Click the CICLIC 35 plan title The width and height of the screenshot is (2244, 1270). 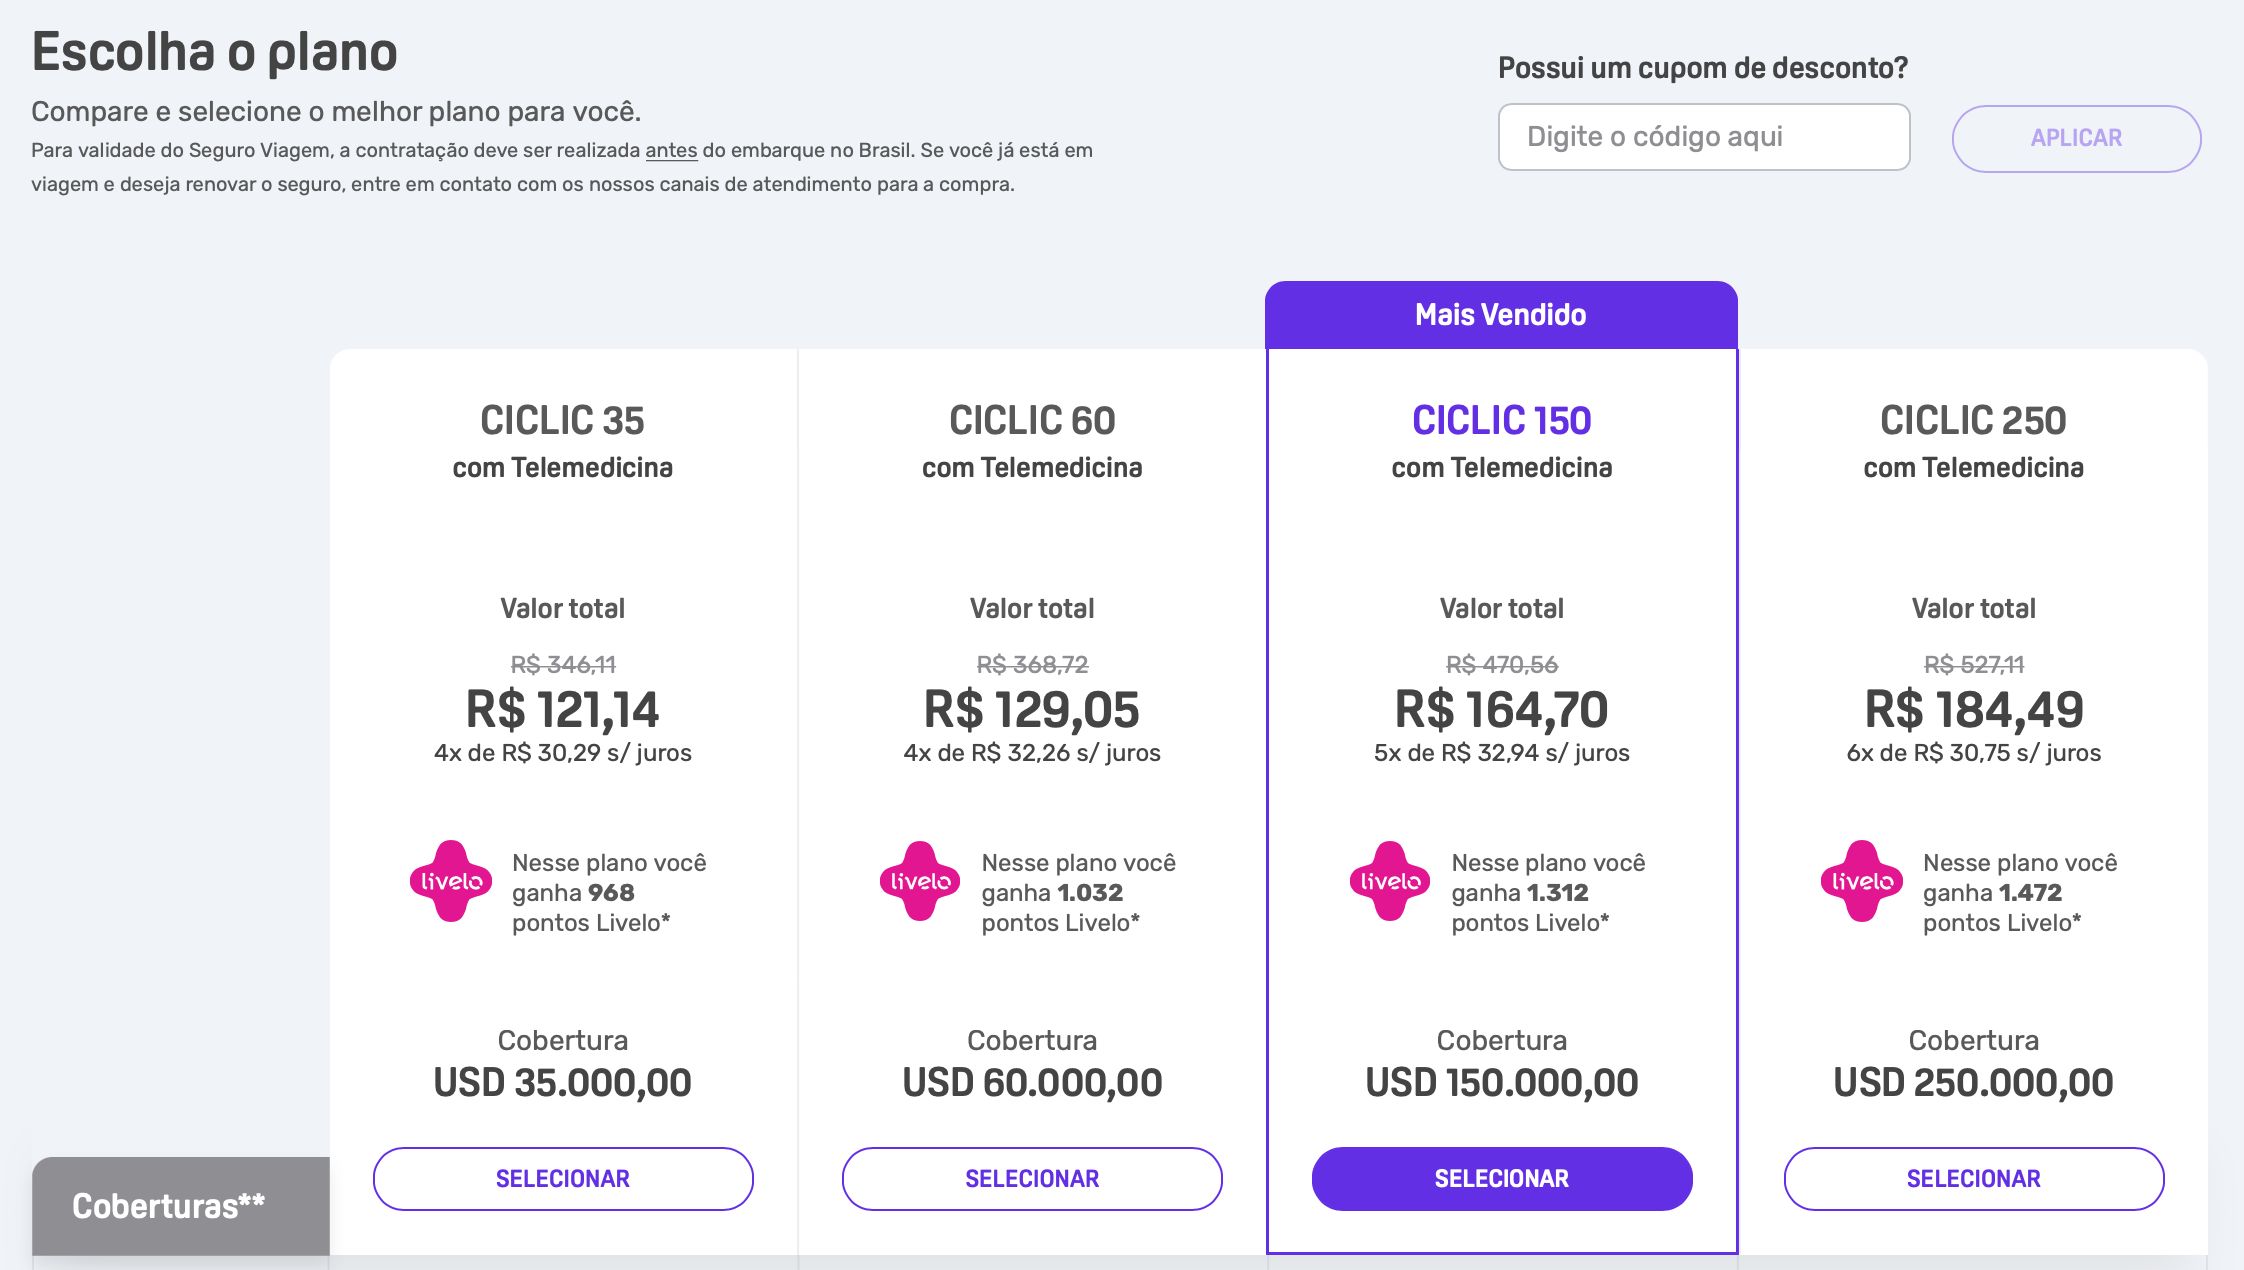(563, 420)
